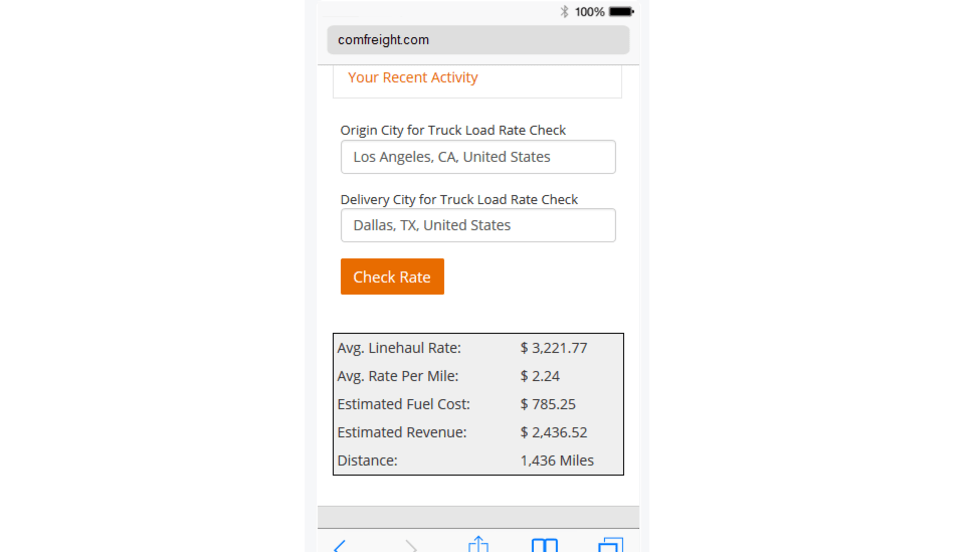Click the $ 3,221.77 linehaul value
Image resolution: width=980 pixels, height=552 pixels.
553,348
